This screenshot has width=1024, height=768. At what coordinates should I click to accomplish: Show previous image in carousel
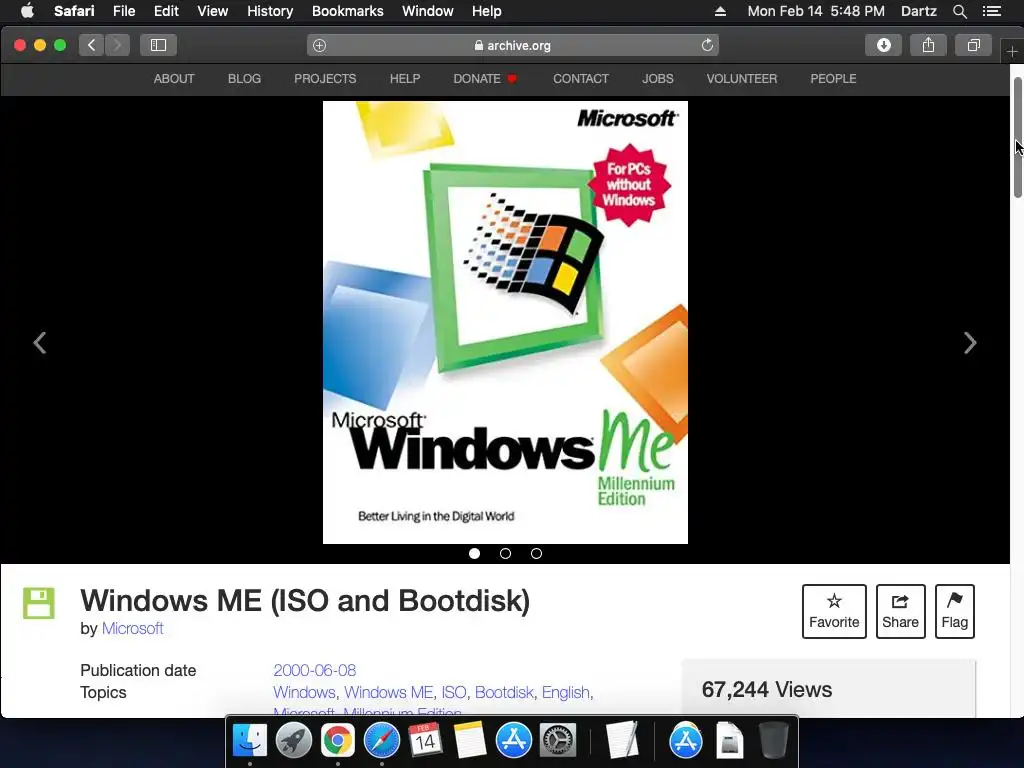tap(40, 343)
